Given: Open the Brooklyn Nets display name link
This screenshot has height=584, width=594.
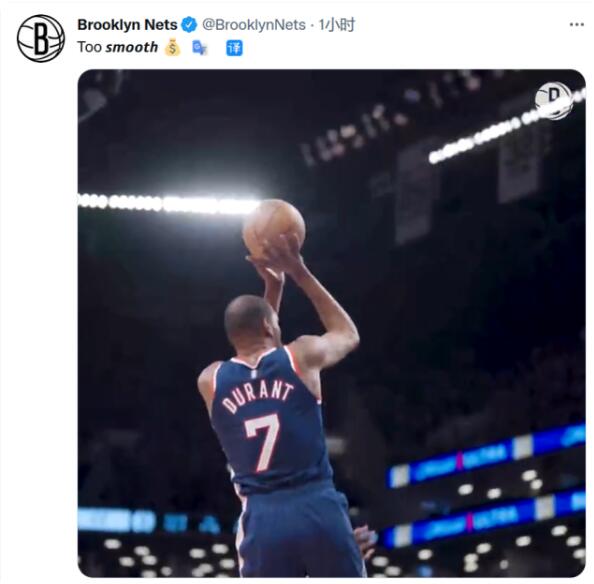Looking at the screenshot, I should click(x=127, y=25).
